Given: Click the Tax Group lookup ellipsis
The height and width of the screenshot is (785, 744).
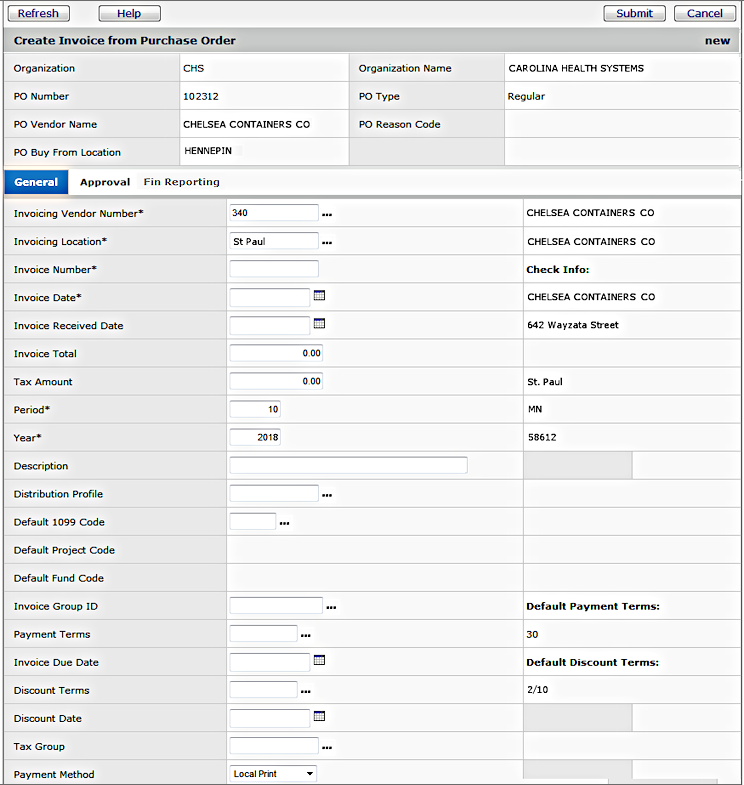Looking at the screenshot, I should pos(326,747).
